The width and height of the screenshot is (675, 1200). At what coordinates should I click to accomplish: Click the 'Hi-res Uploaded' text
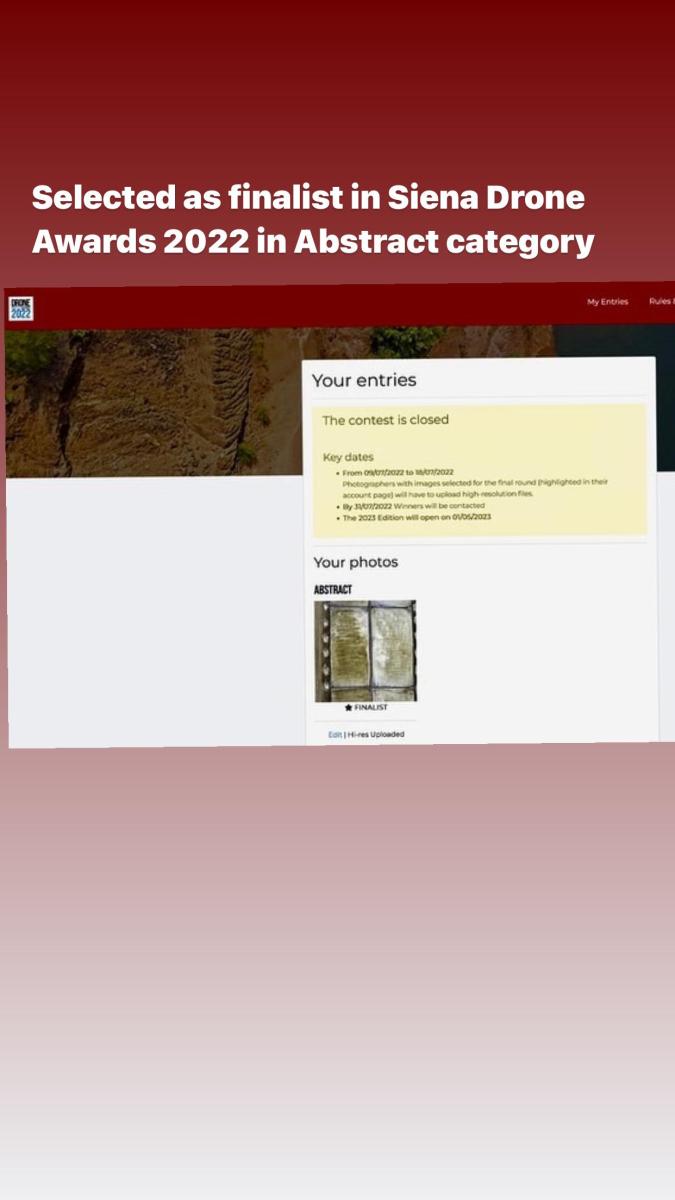[x=376, y=735]
